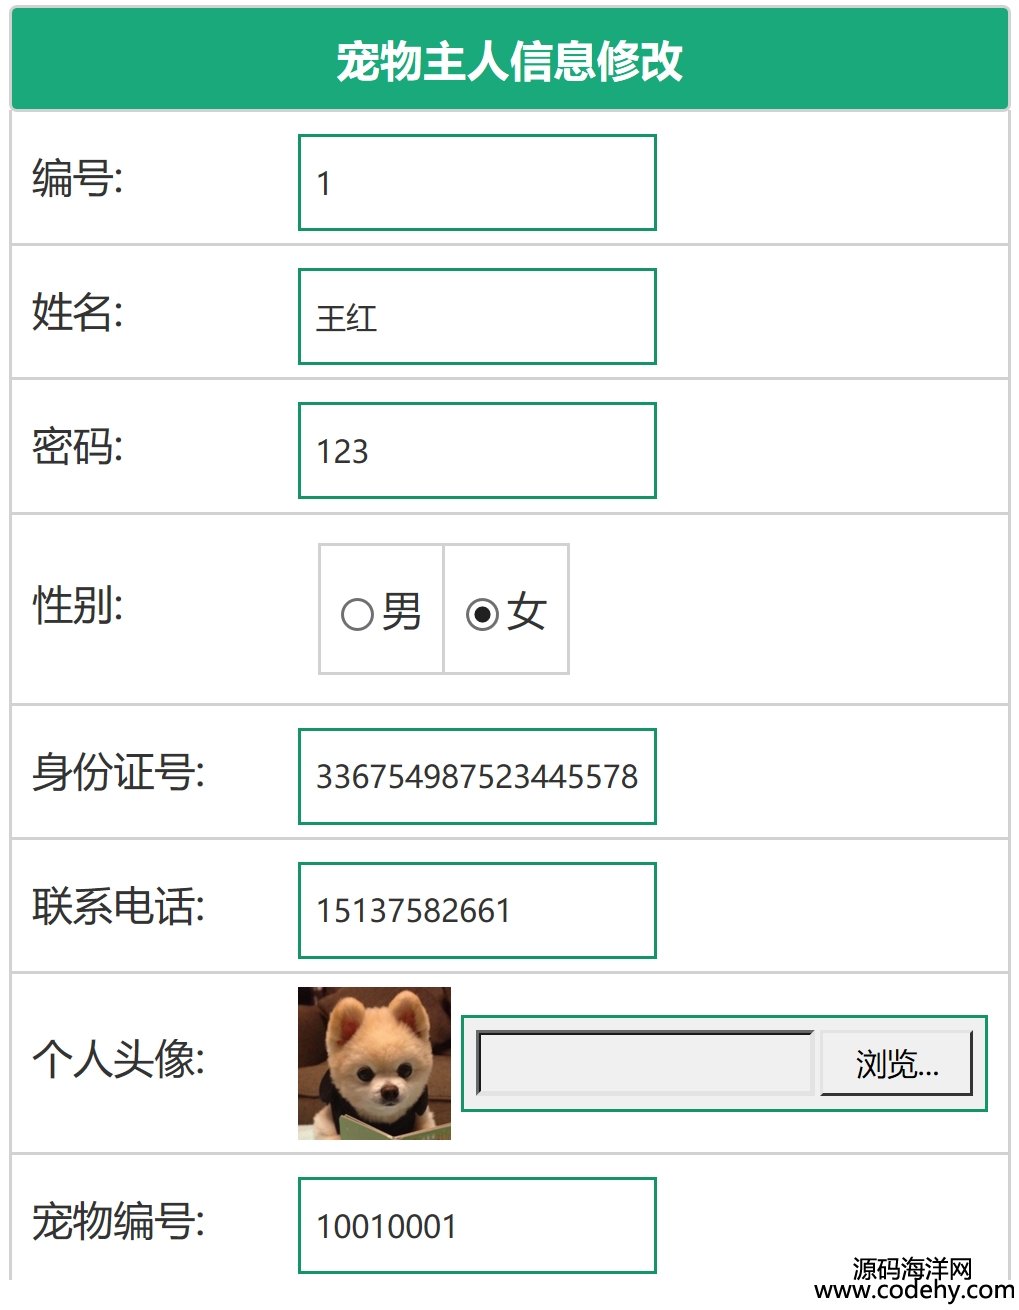Click the 性别 label
This screenshot has width=1019, height=1310.
point(78,605)
